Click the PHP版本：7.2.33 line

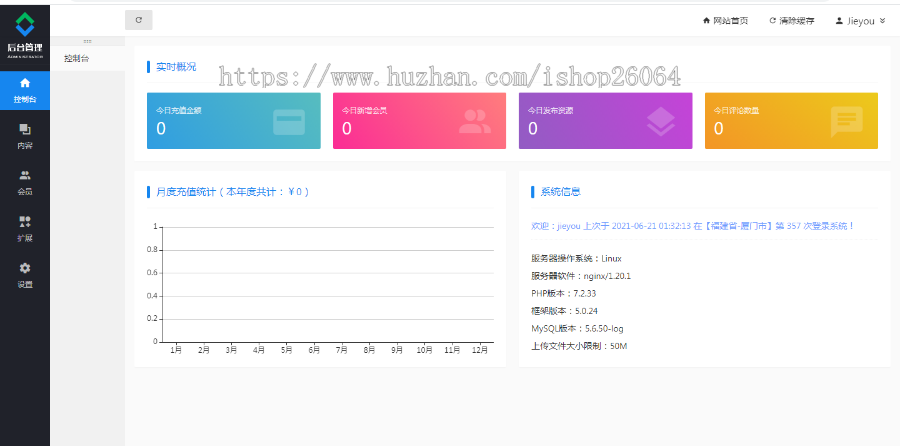tap(564, 294)
